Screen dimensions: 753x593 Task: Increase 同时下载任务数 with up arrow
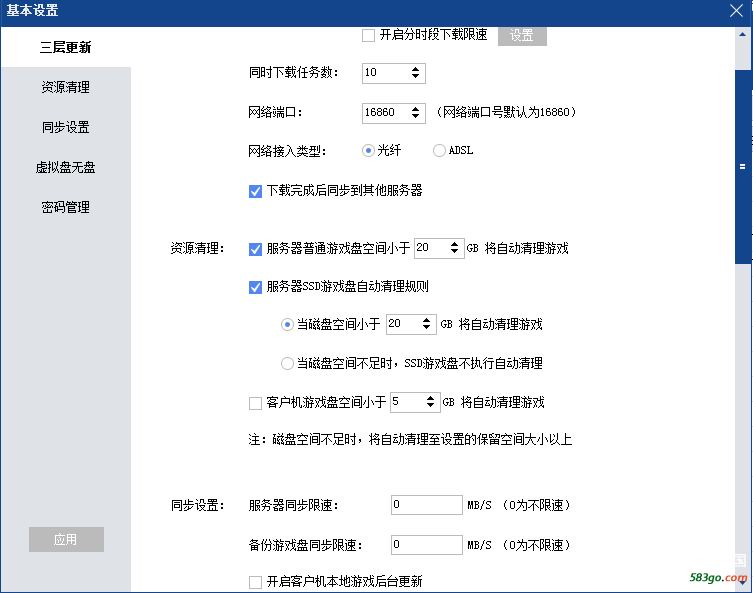[x=415, y=69]
